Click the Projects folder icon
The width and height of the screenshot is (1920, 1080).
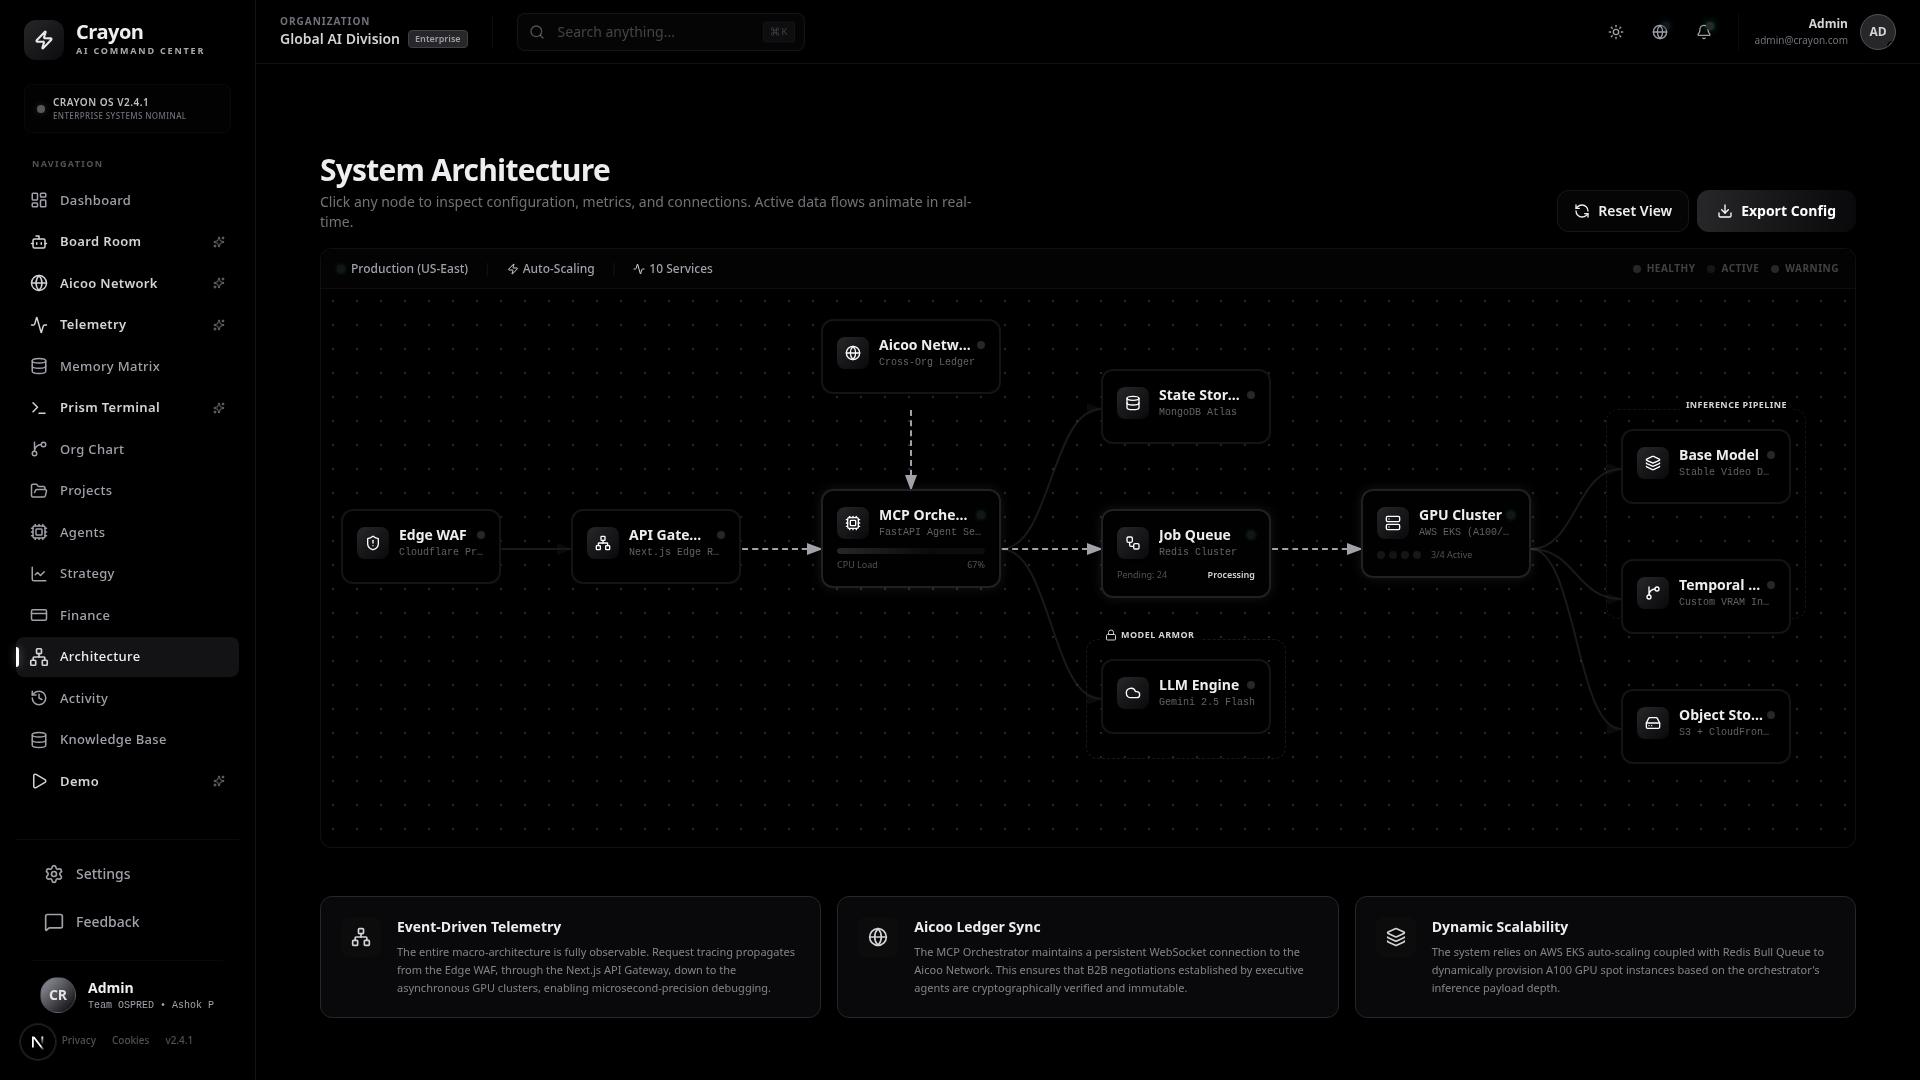pyautogui.click(x=39, y=491)
